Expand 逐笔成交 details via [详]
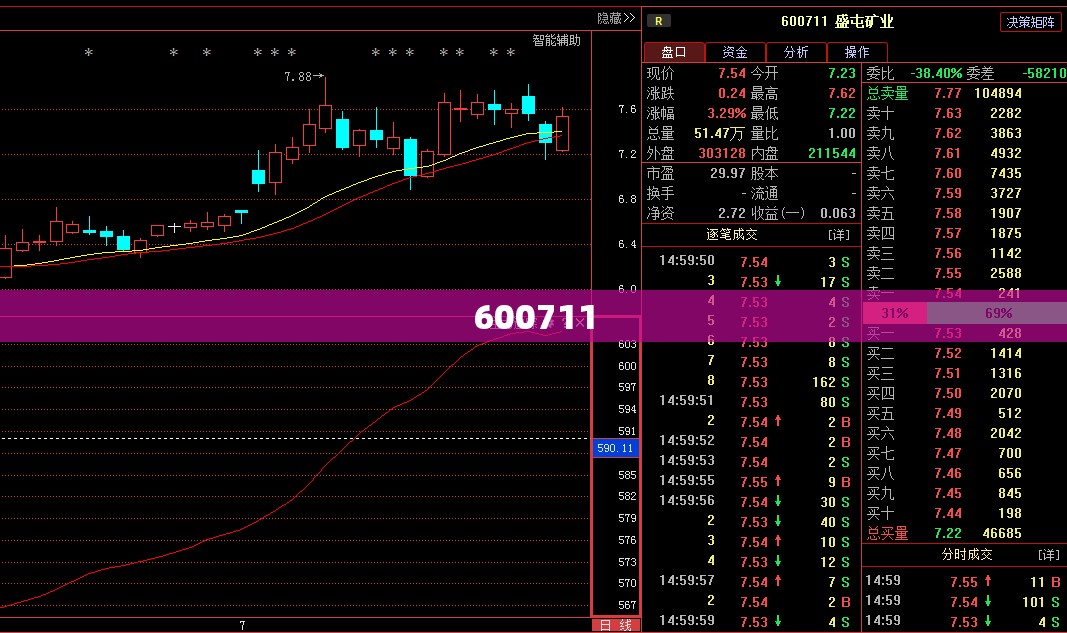 click(839, 235)
